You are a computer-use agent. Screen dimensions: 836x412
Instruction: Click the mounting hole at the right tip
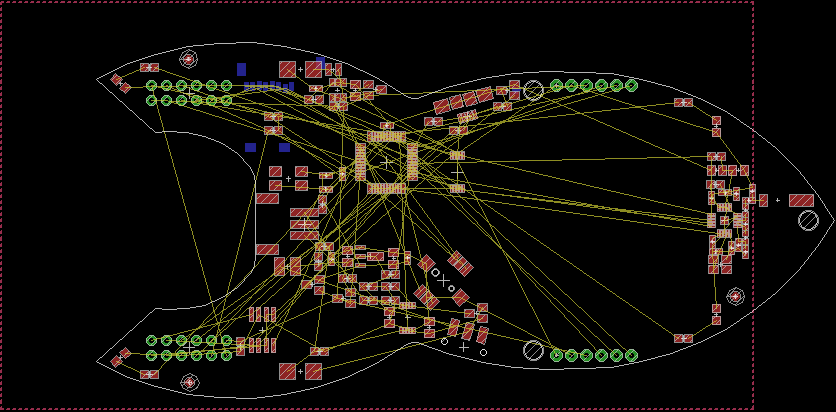(x=808, y=220)
